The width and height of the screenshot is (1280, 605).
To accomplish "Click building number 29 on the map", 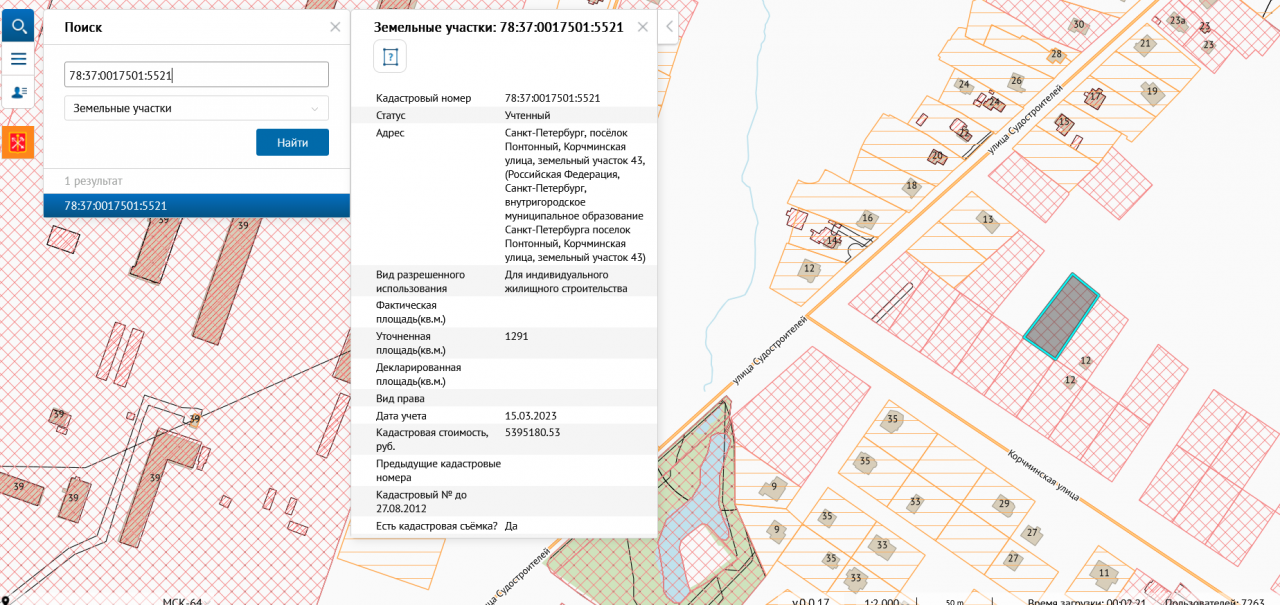I will 1003,503.
